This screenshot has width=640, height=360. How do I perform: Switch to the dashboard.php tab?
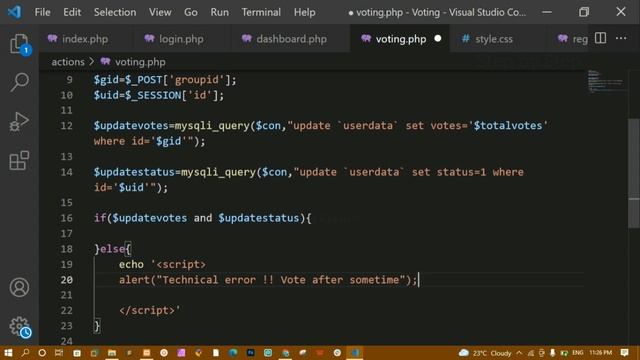[x=291, y=39]
